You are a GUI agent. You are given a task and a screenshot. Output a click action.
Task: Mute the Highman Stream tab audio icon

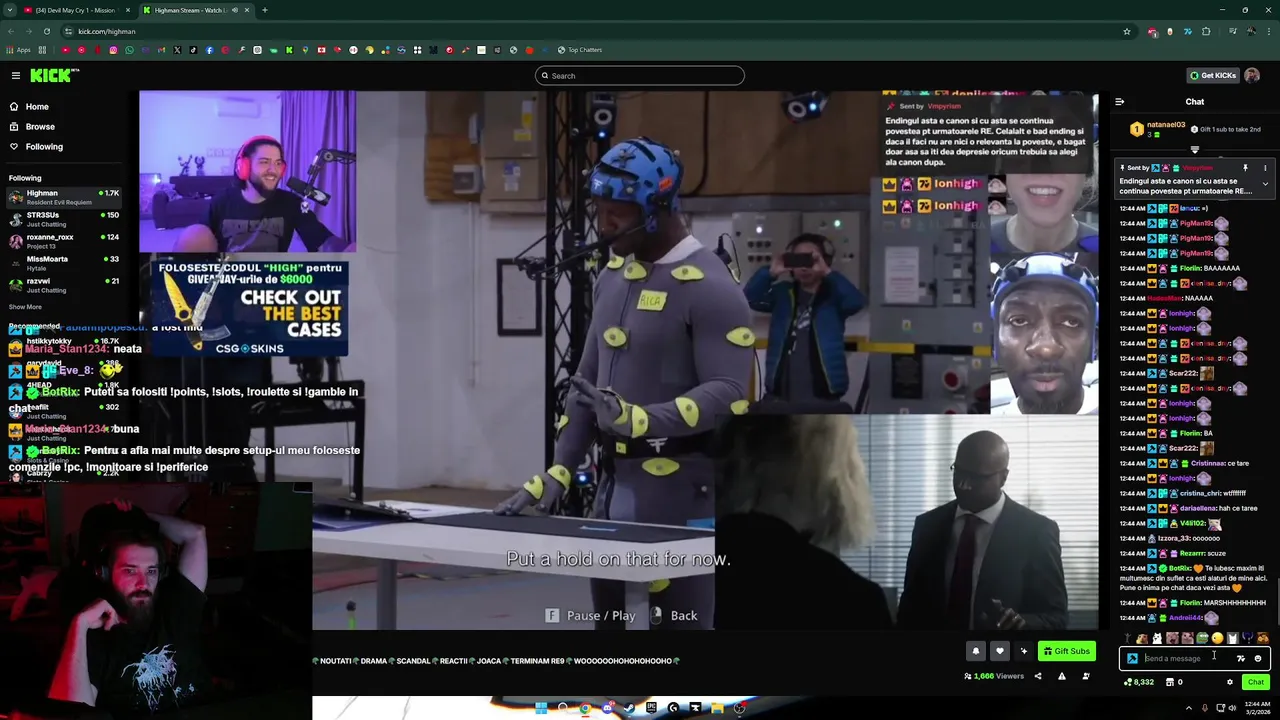(x=235, y=10)
